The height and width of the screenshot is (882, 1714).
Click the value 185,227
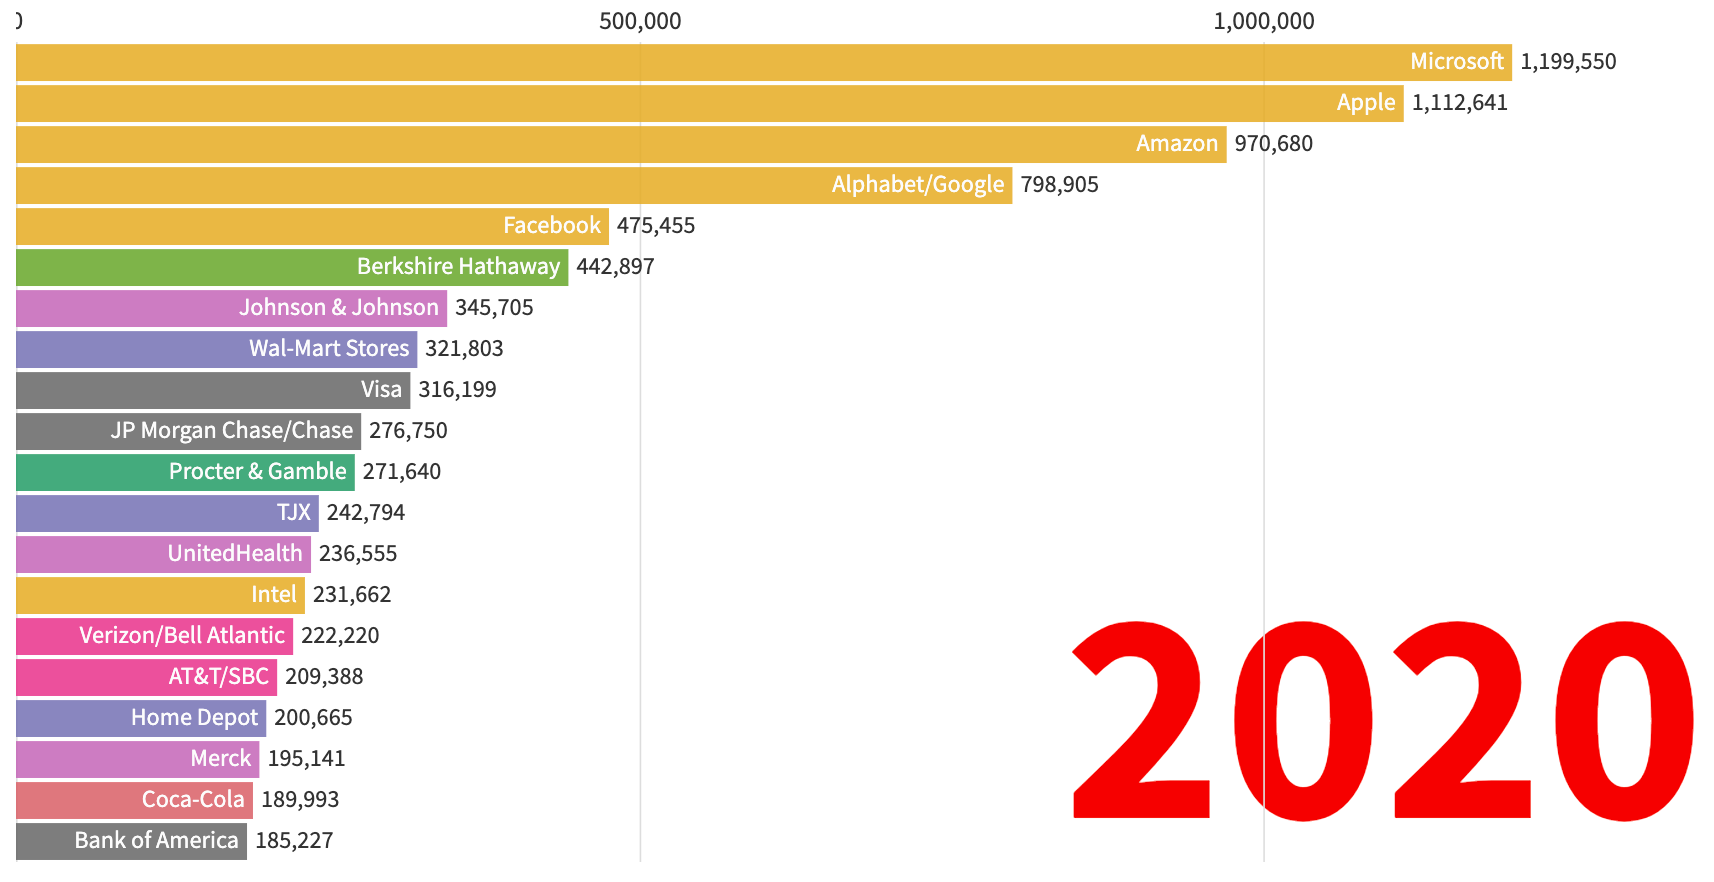[x=294, y=841]
